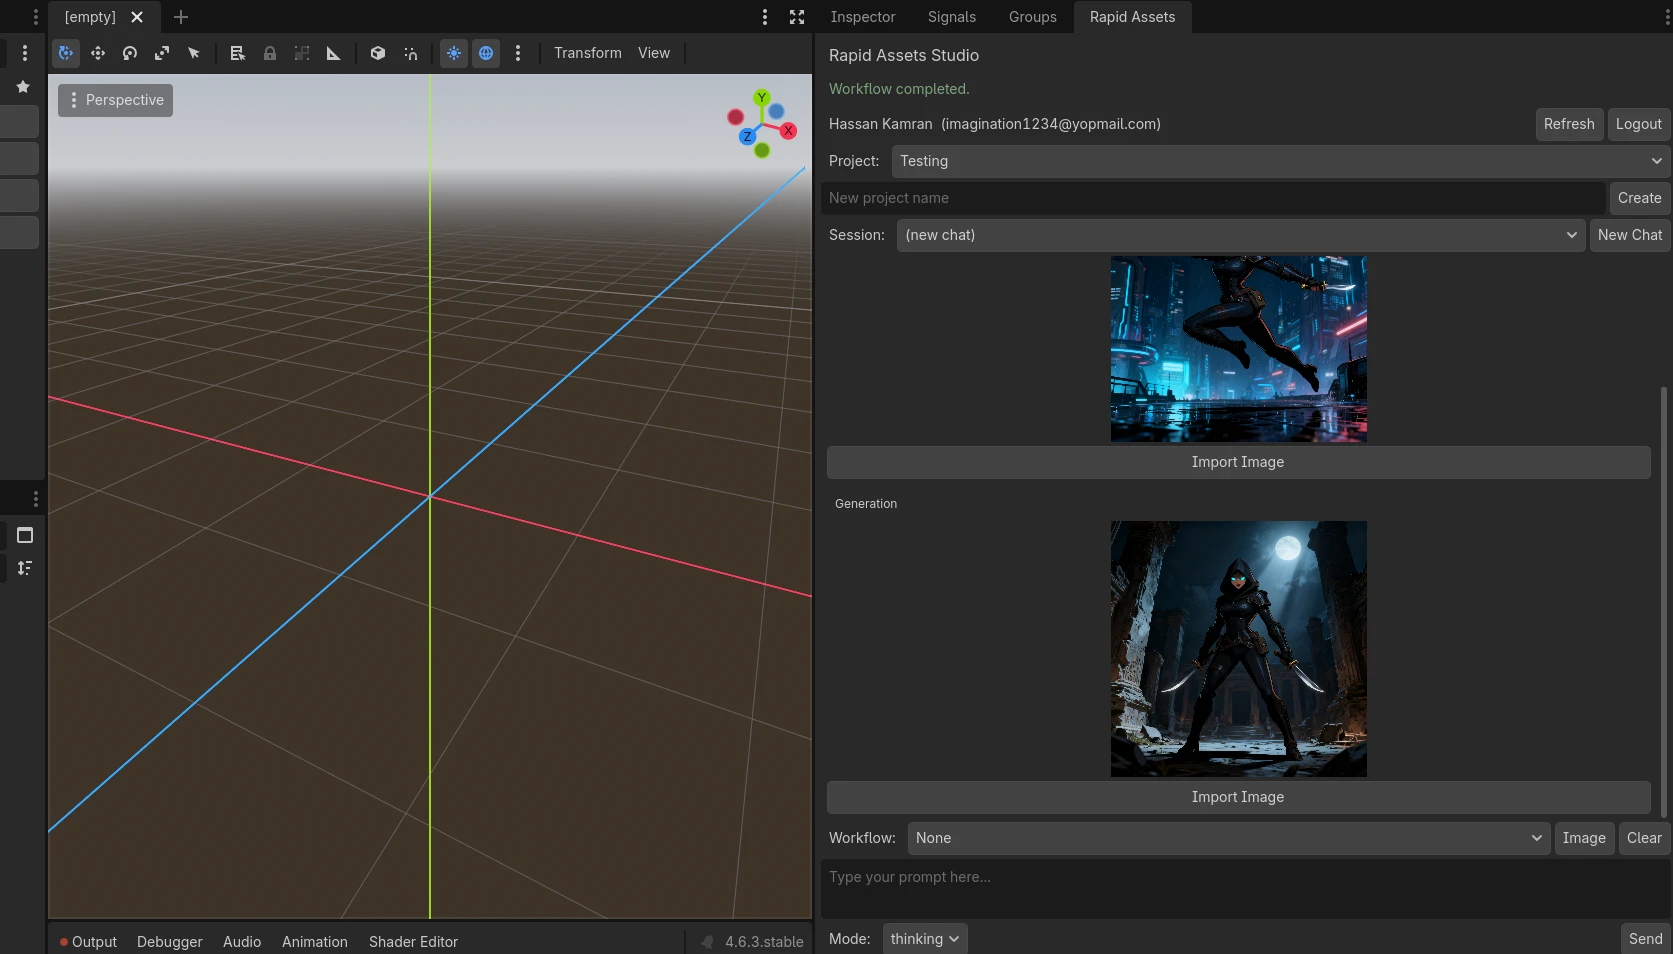Open the Transform menu
This screenshot has width=1673, height=954.
[x=588, y=53]
